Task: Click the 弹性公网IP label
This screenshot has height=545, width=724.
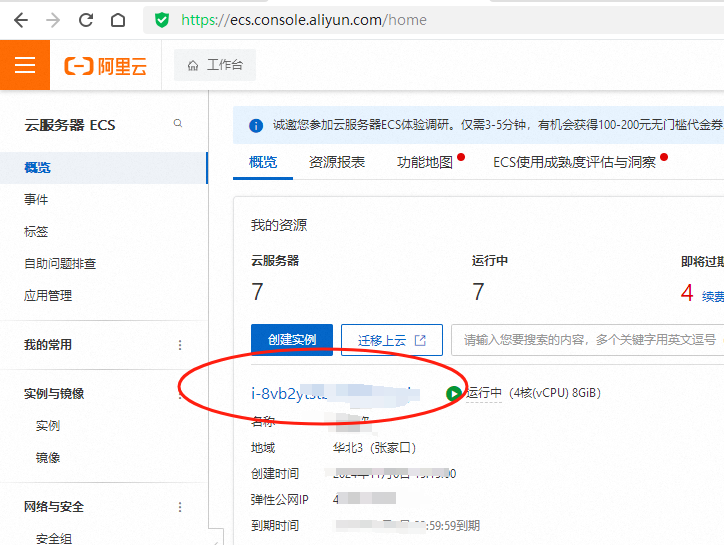Action: (x=279, y=500)
